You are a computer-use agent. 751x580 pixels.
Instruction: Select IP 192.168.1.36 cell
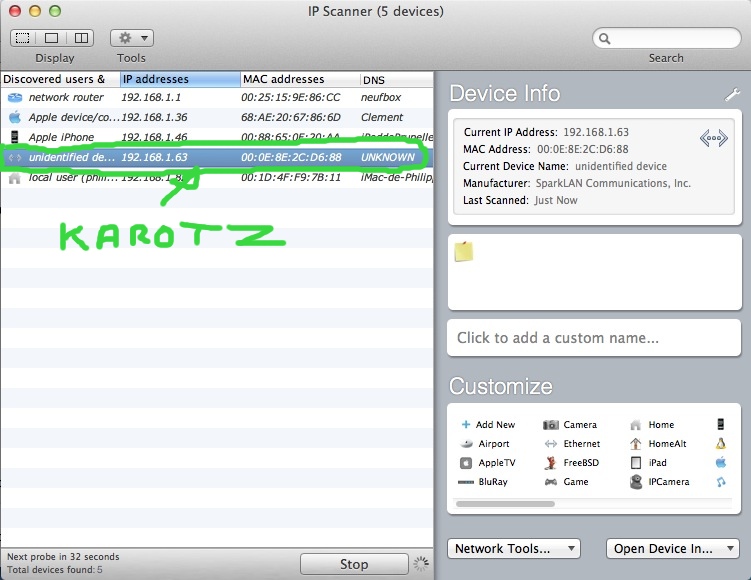(154, 117)
